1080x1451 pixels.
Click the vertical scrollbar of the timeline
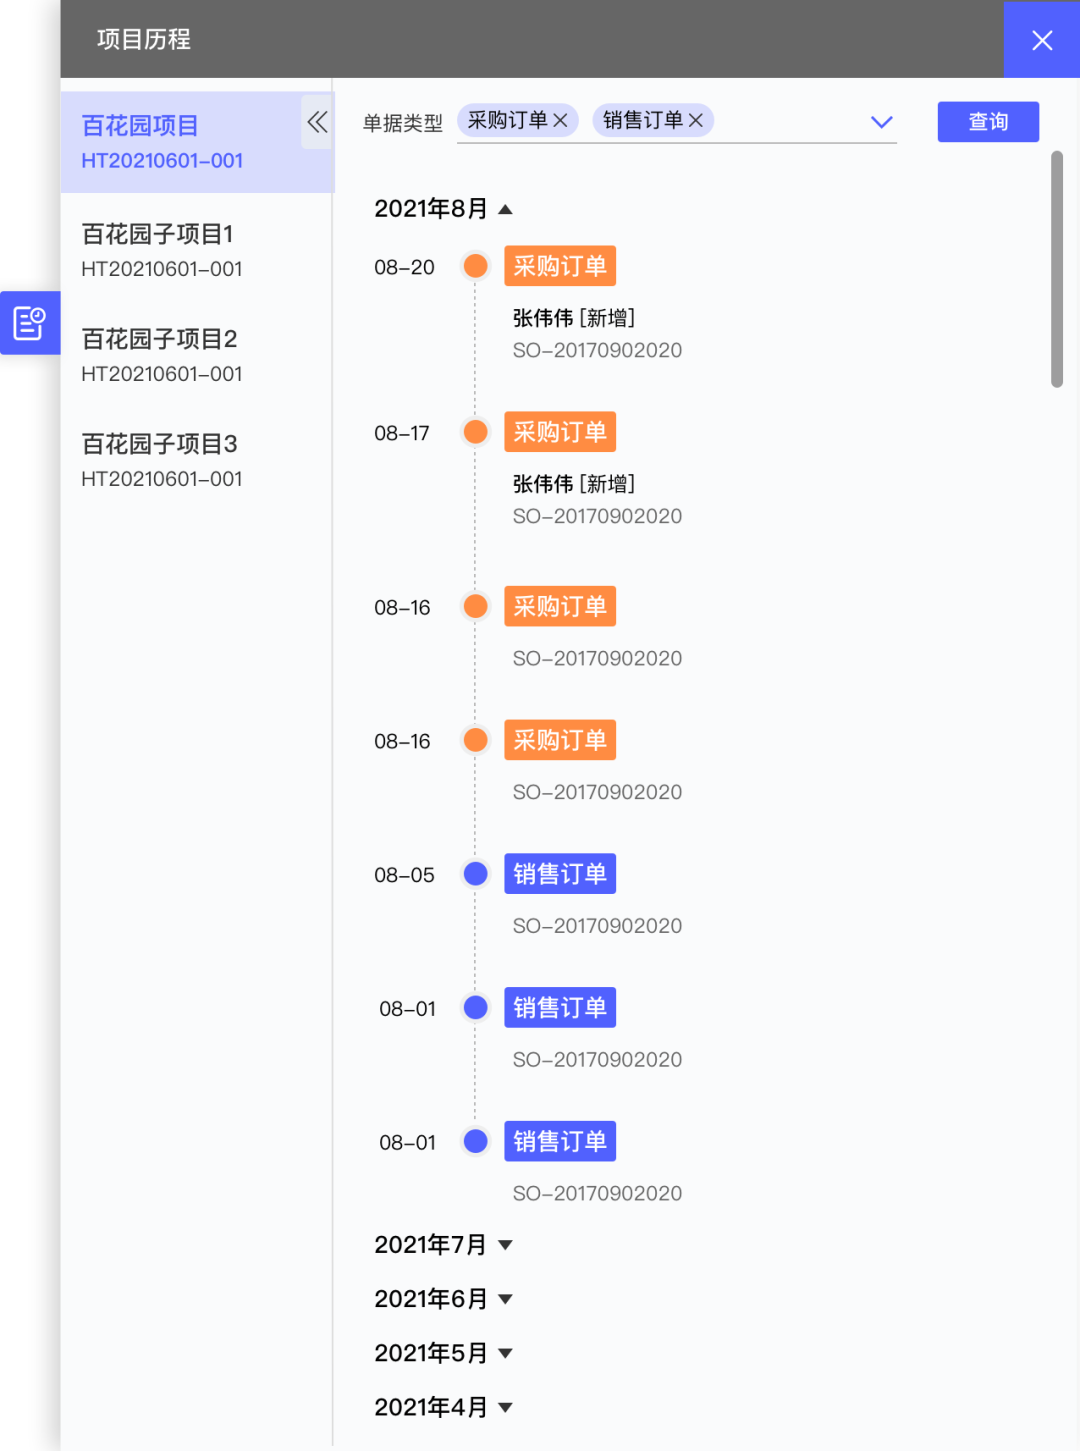pos(1057,269)
